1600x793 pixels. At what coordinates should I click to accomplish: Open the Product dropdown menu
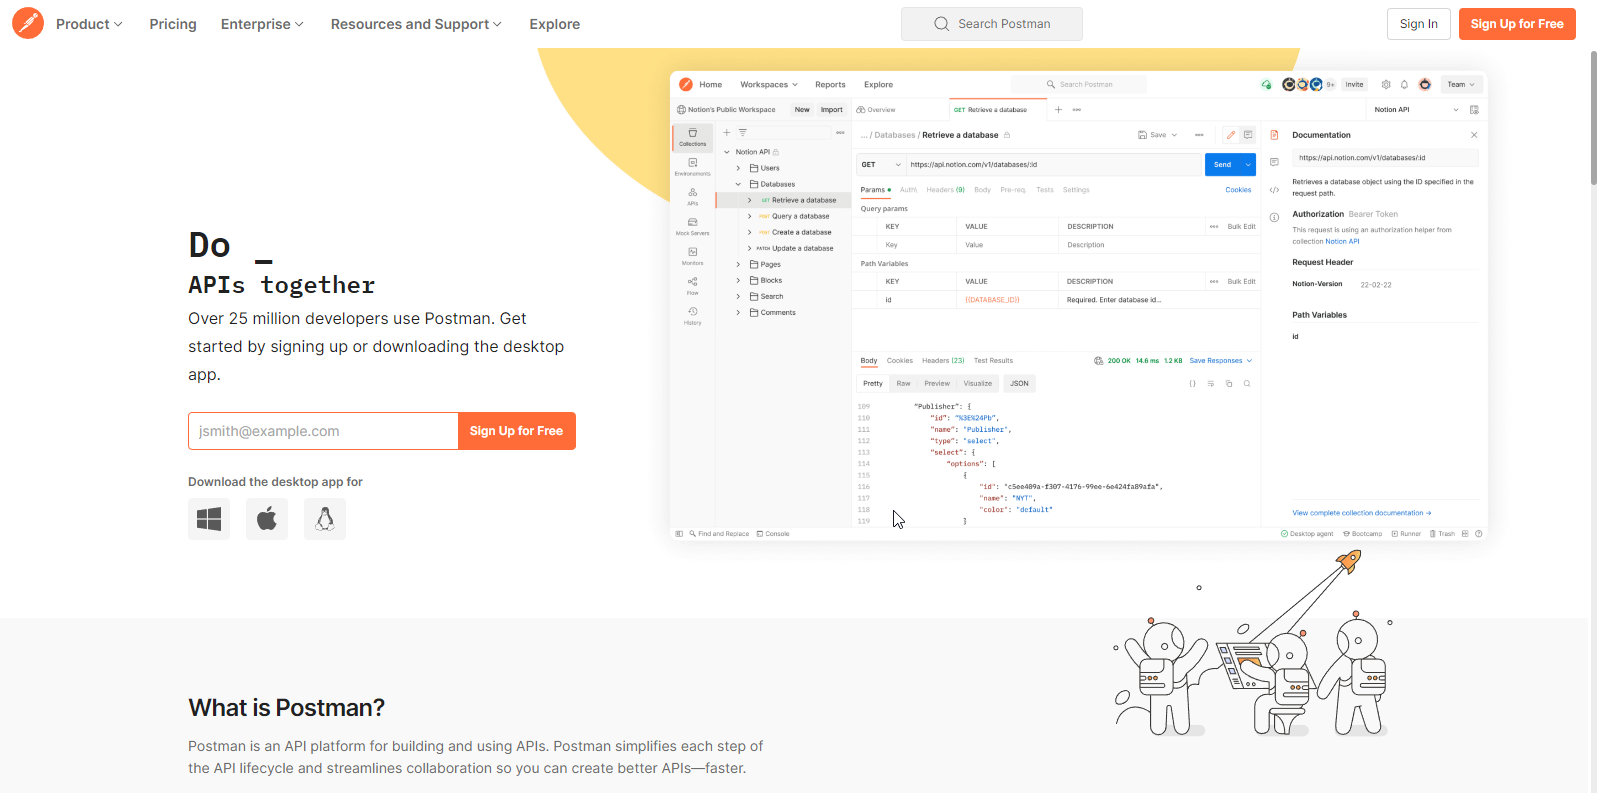(89, 24)
